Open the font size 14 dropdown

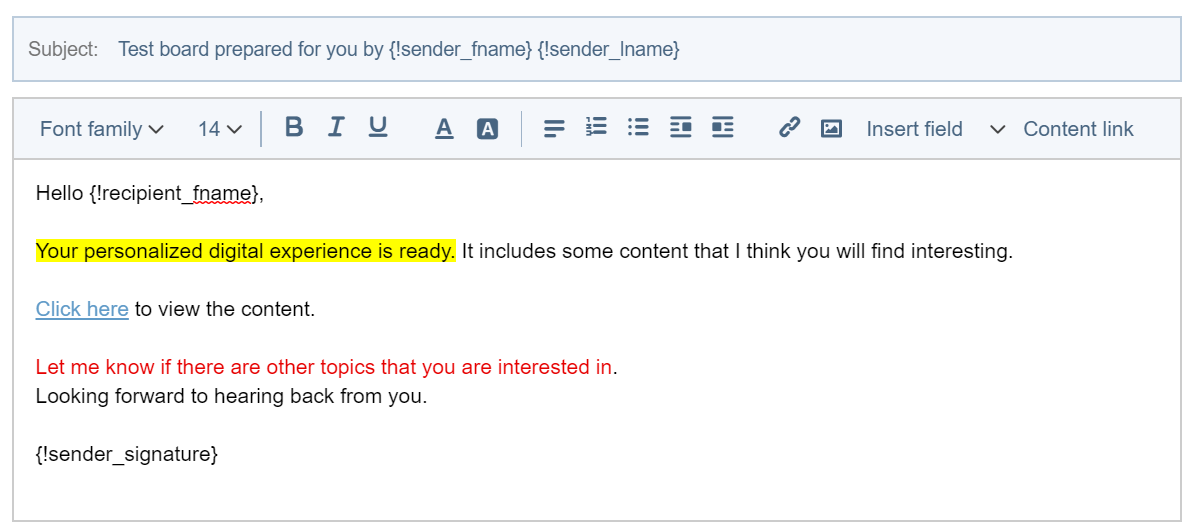219,129
